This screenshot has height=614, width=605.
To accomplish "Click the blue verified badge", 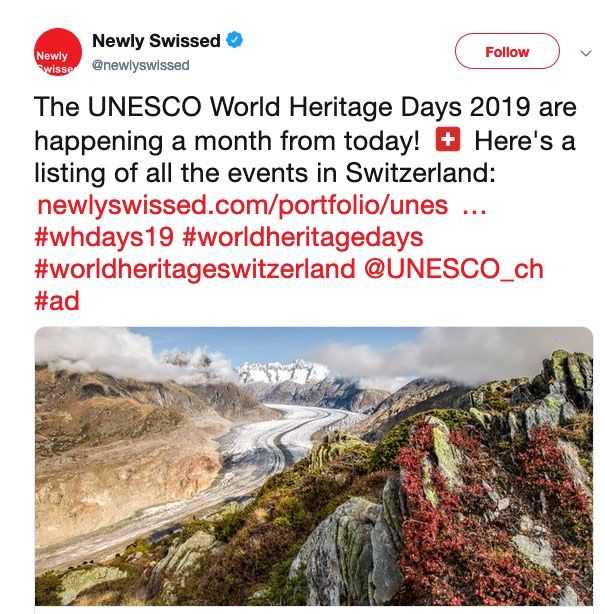I will [236, 41].
